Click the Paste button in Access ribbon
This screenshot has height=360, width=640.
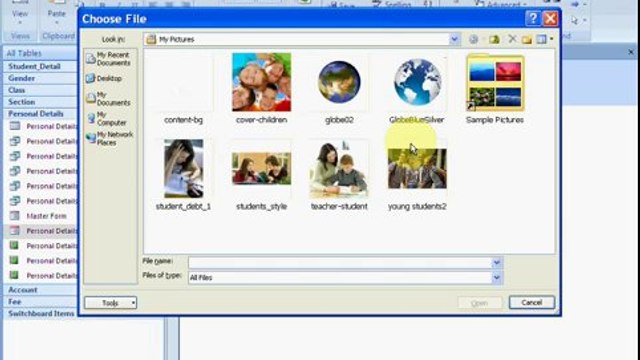[x=56, y=14]
